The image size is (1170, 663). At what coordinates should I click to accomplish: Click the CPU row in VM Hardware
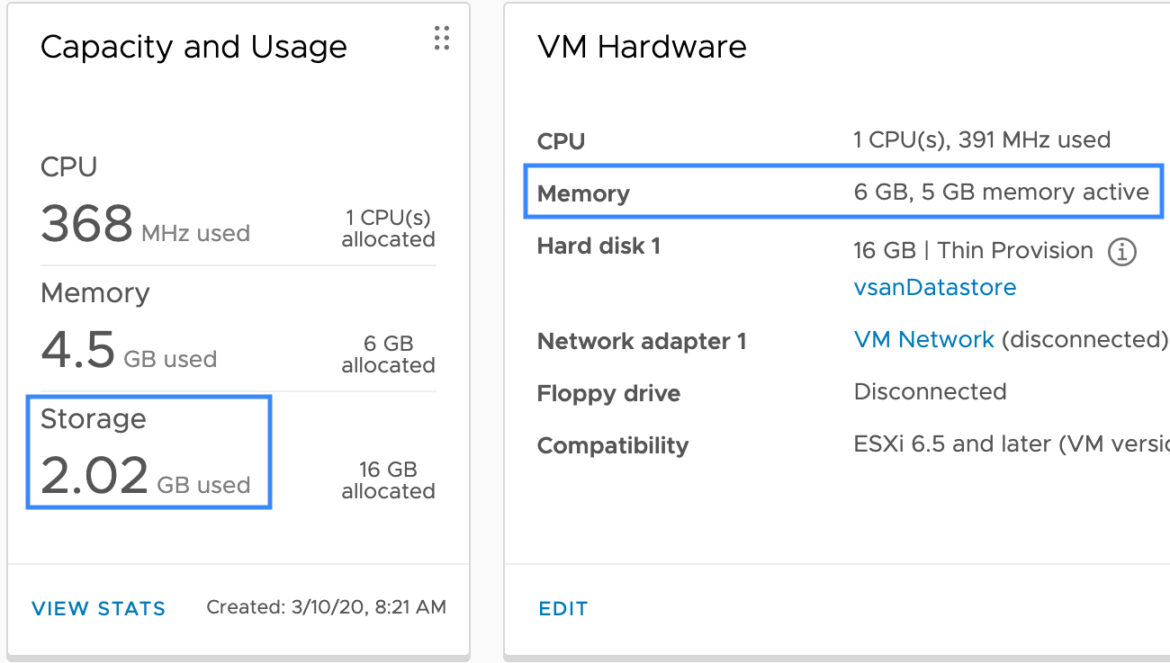[843, 140]
